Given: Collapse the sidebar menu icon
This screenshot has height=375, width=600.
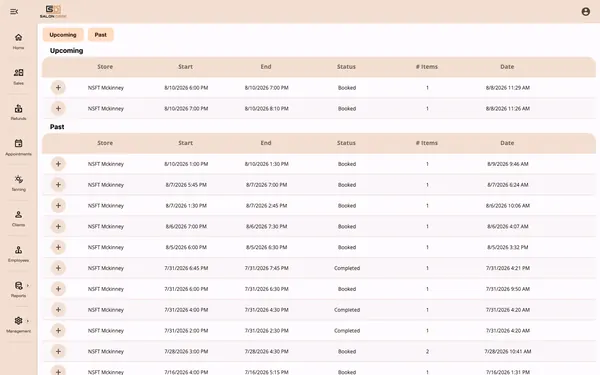Looking at the screenshot, I should 14,12.
